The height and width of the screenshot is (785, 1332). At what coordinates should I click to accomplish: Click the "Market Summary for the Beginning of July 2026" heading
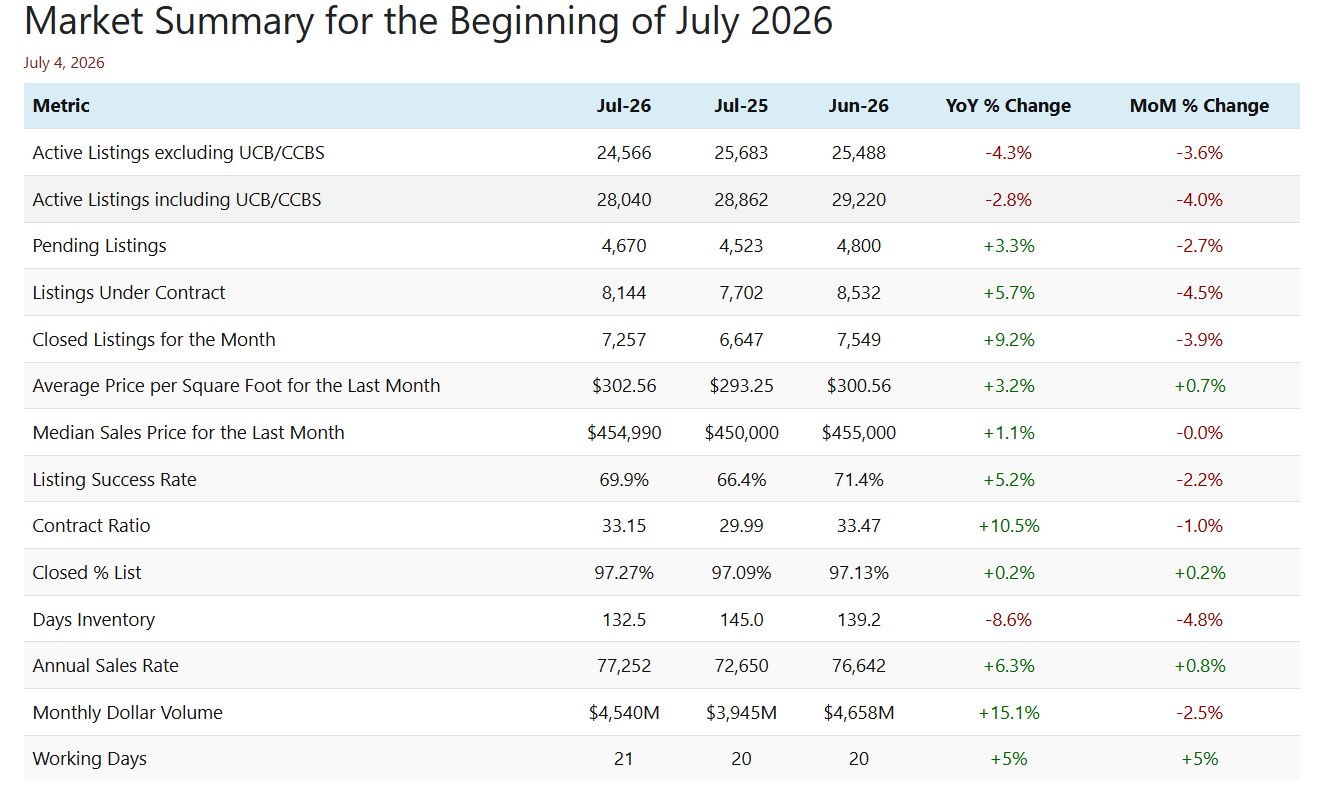[x=428, y=21]
